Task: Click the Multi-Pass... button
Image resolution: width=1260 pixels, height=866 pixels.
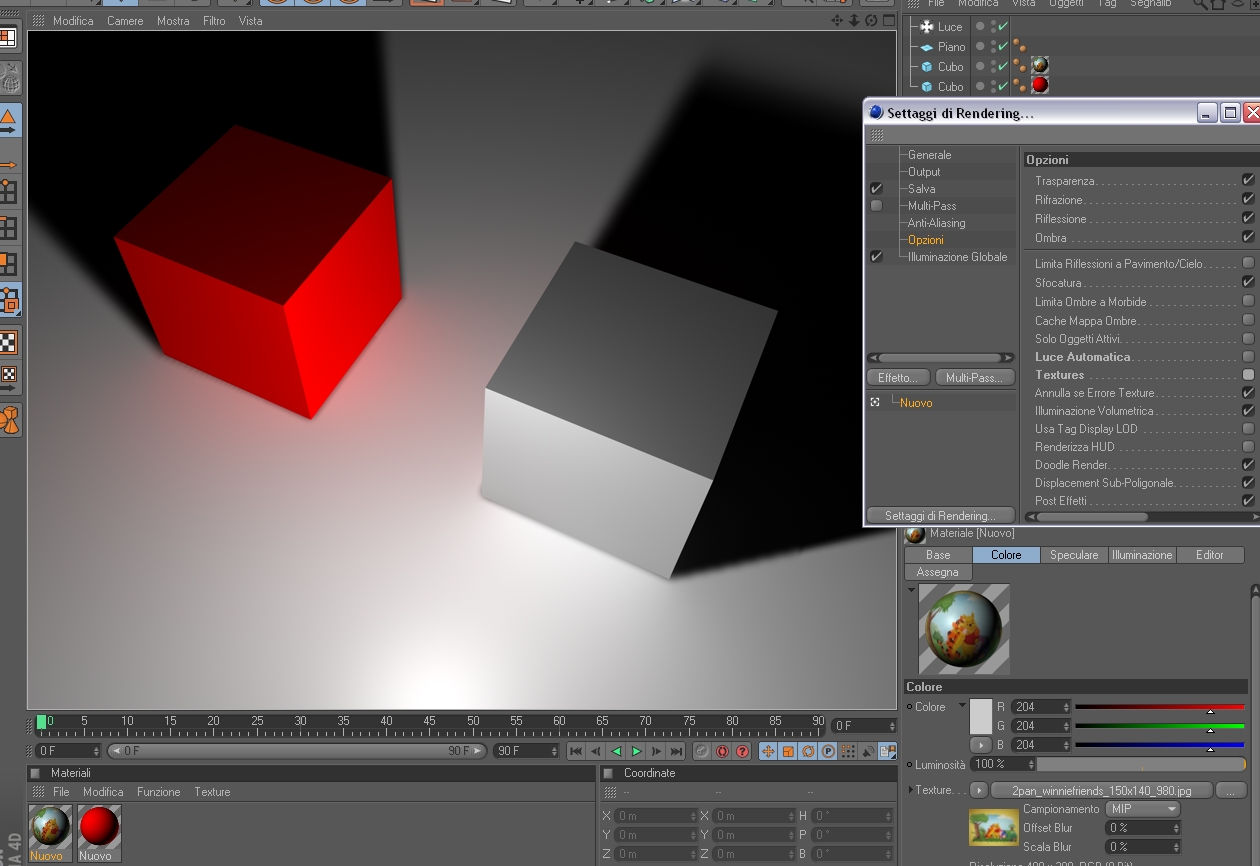Action: click(974, 378)
